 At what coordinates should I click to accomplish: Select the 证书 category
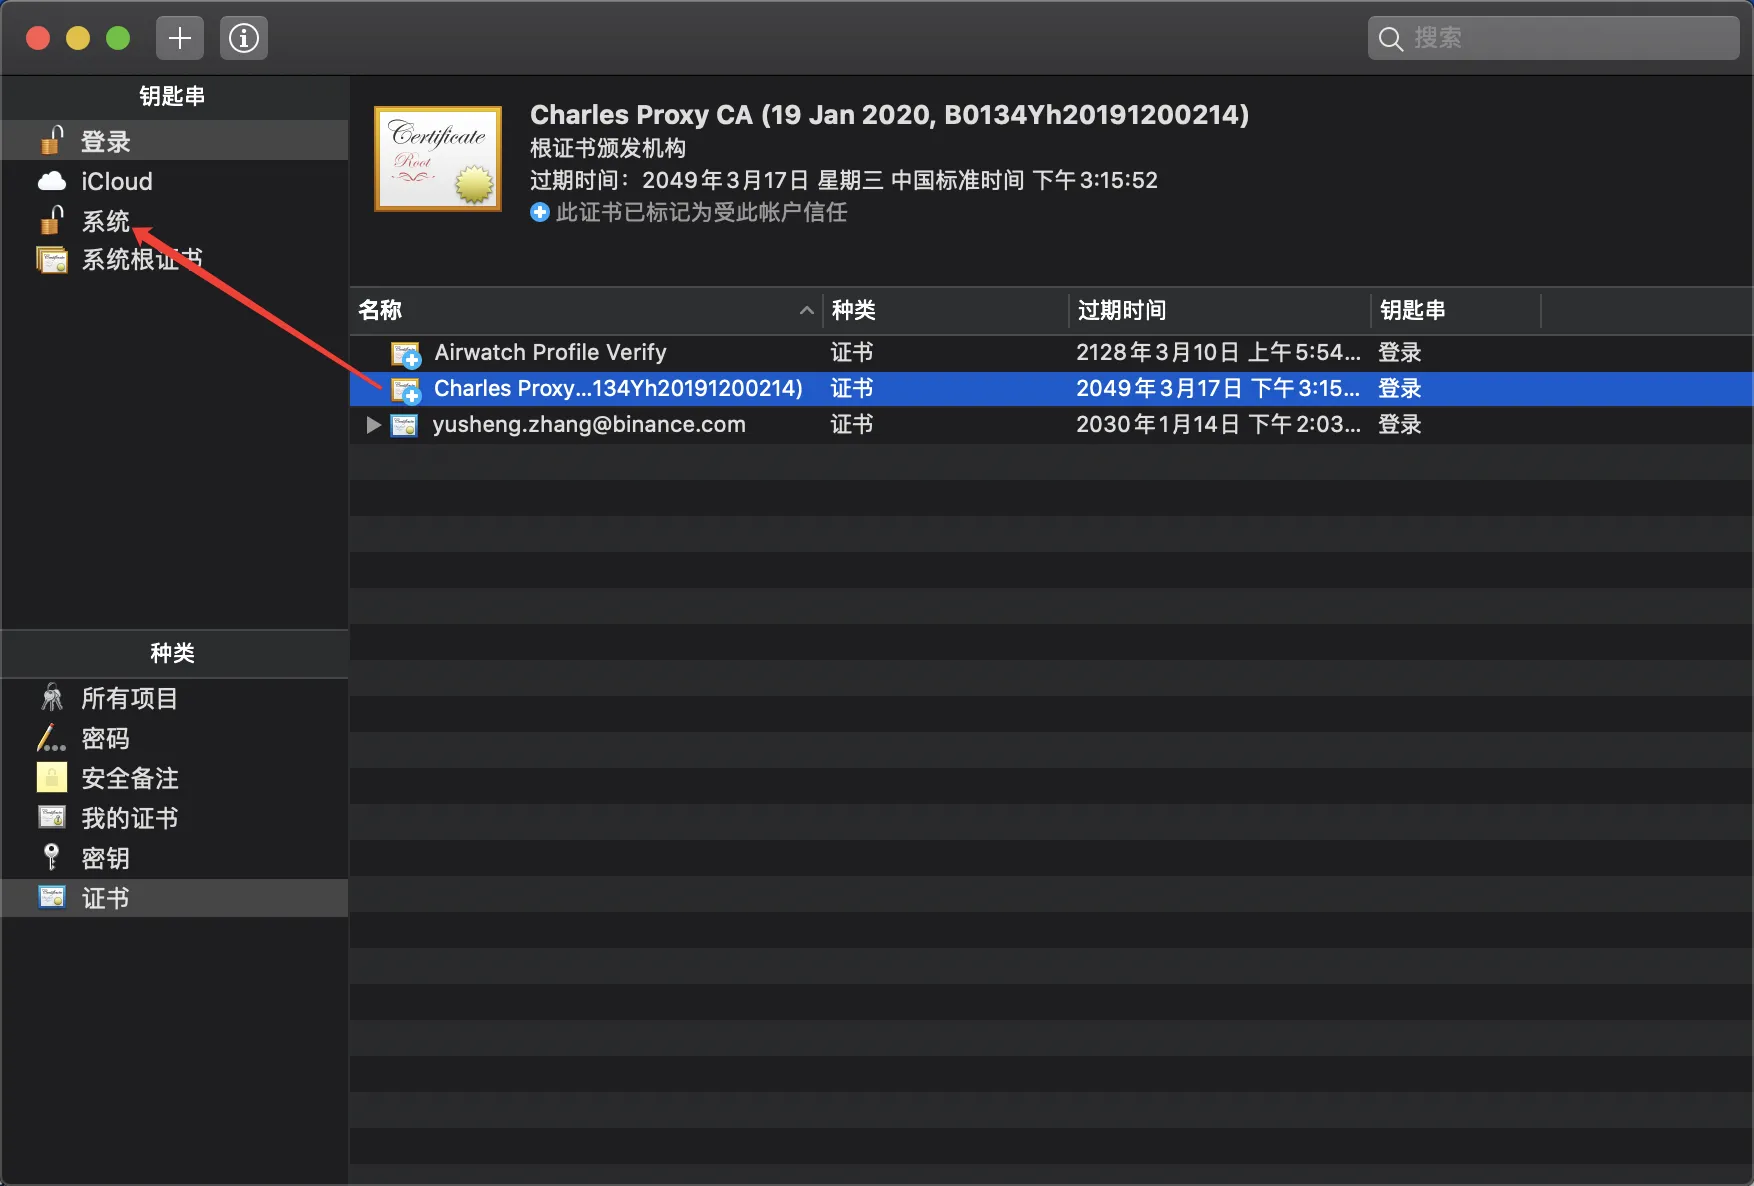(175, 898)
